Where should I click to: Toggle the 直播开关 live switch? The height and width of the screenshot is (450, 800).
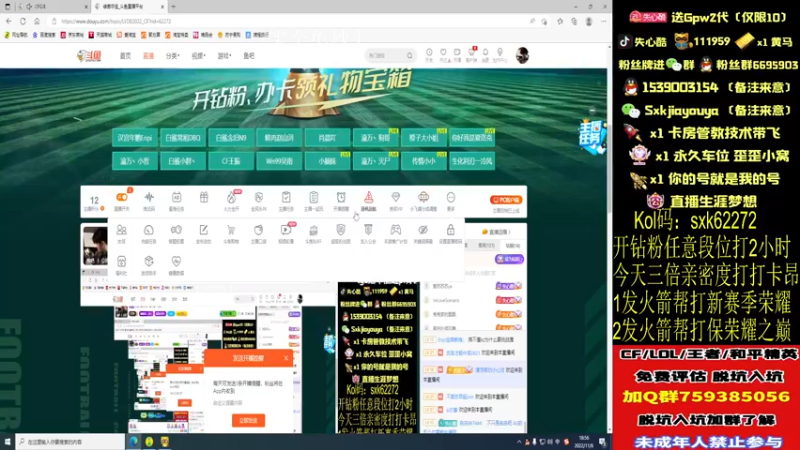121,197
